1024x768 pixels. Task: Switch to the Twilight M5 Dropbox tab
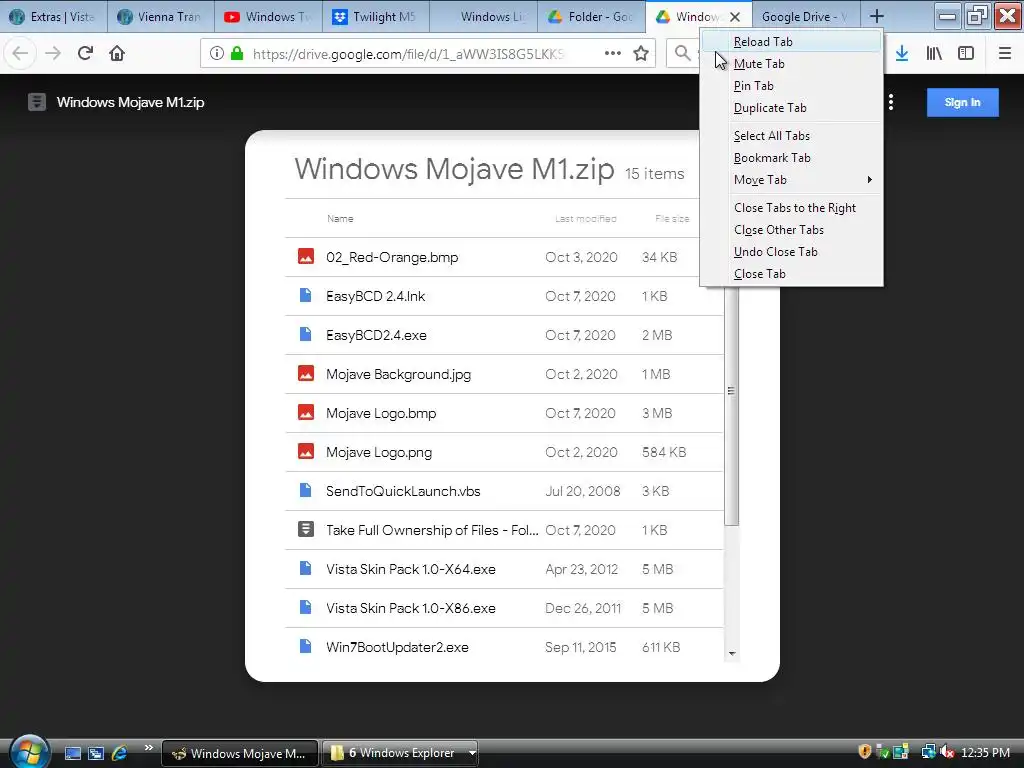click(x=376, y=17)
